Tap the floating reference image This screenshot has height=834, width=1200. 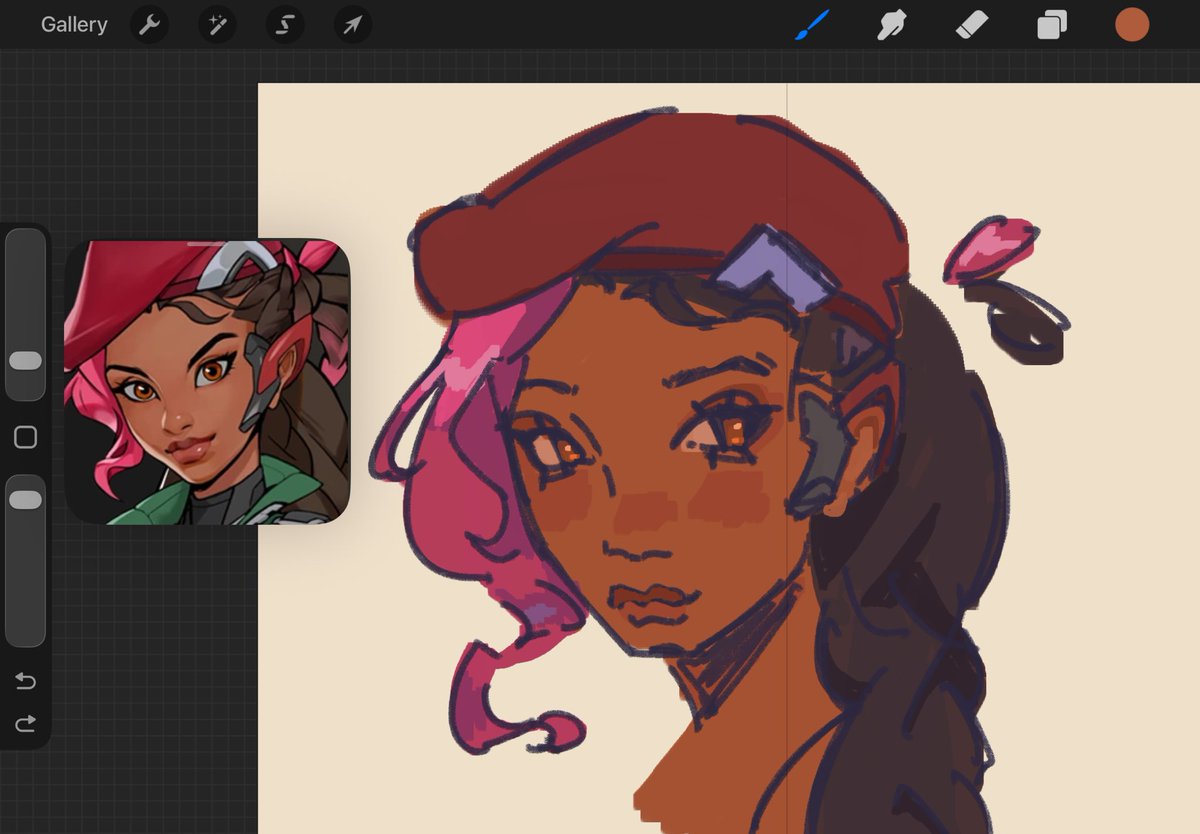click(207, 381)
